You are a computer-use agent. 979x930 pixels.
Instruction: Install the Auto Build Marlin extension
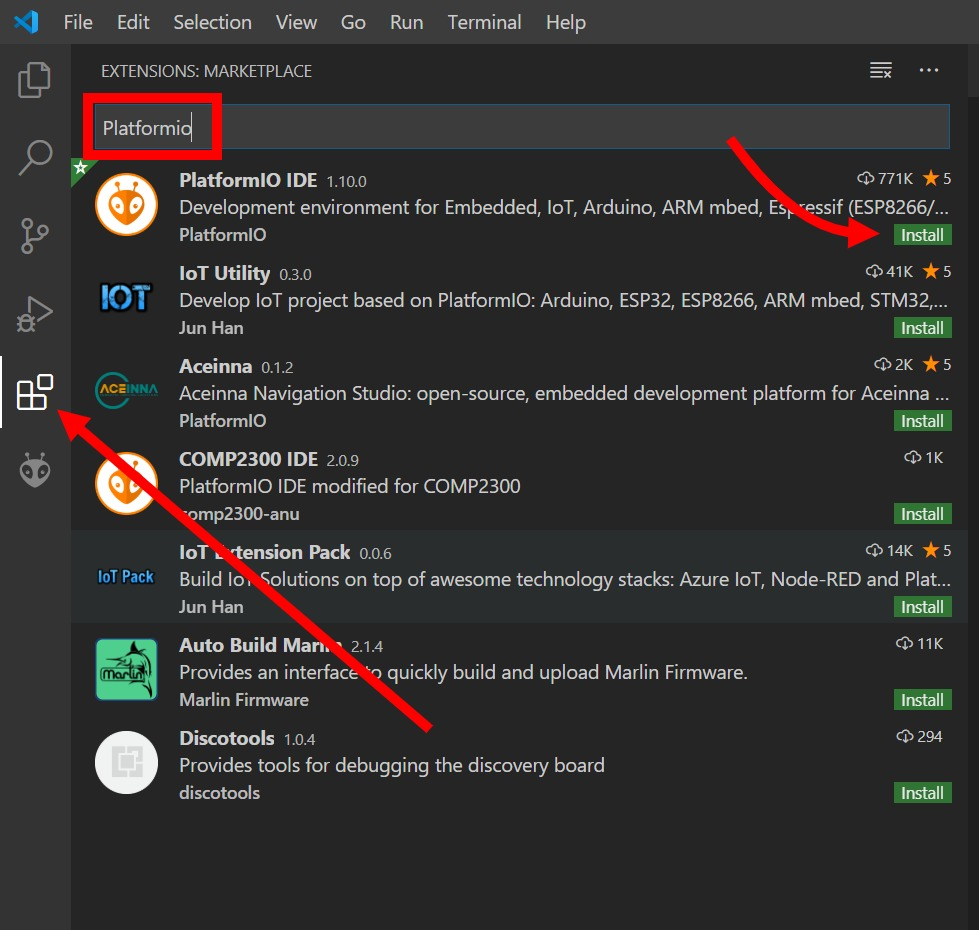point(922,700)
